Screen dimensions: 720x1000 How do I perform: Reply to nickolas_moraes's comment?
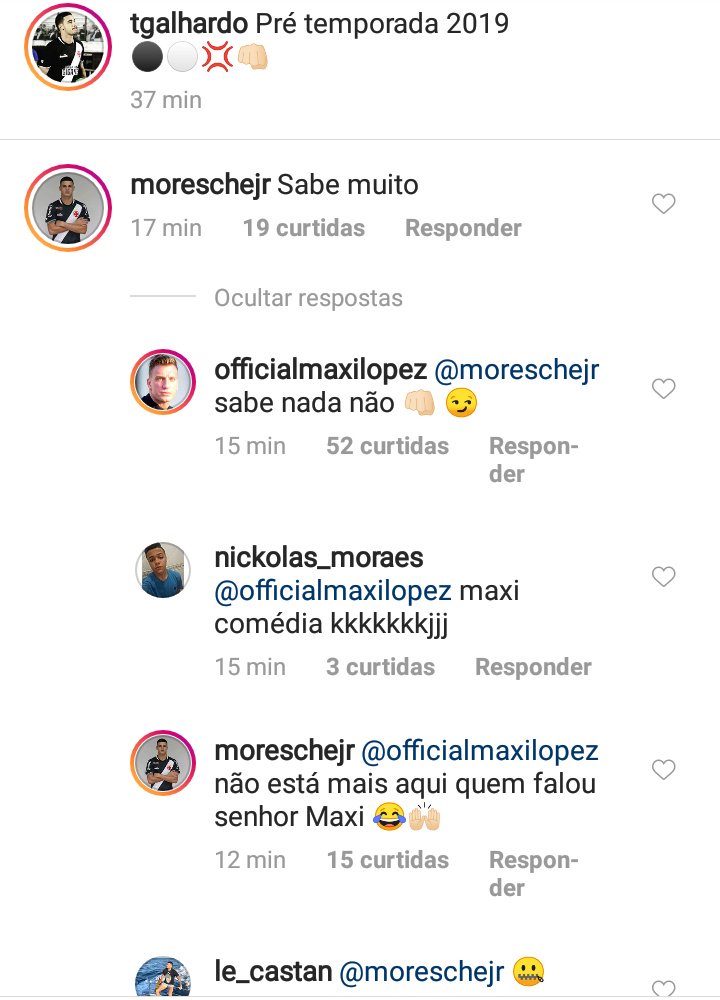(x=533, y=667)
